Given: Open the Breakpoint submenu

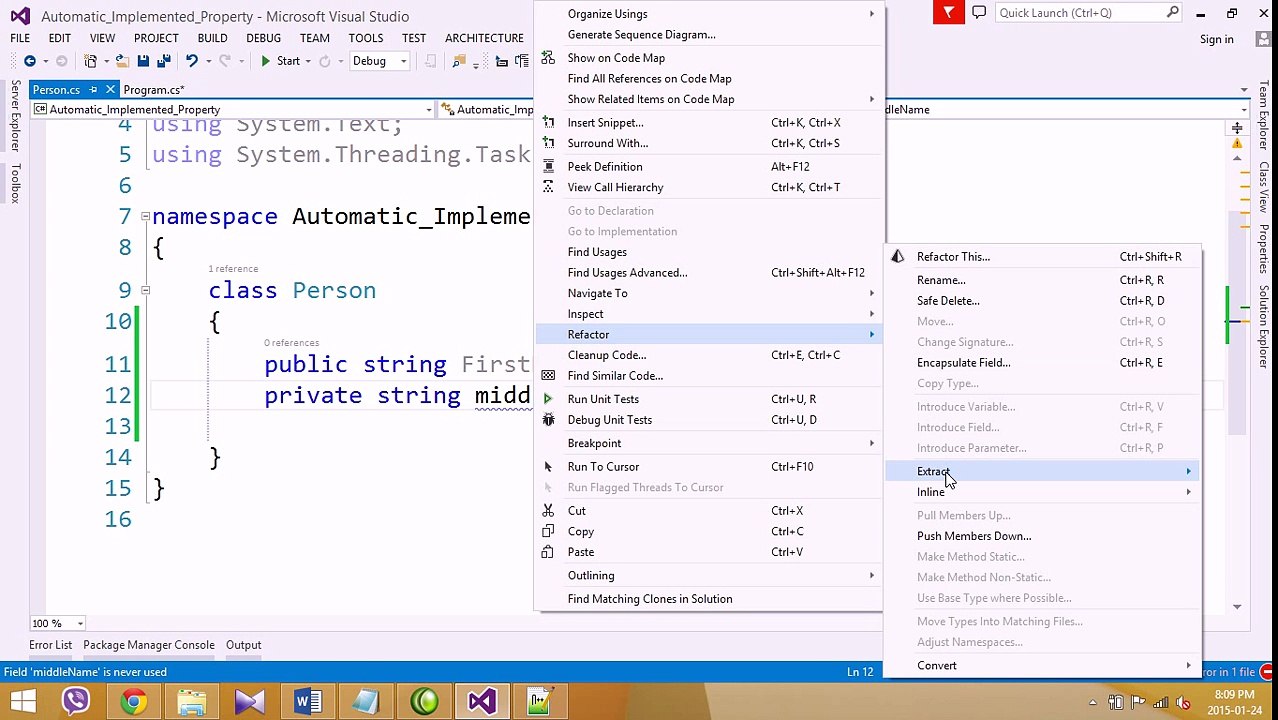Looking at the screenshot, I should click(710, 443).
